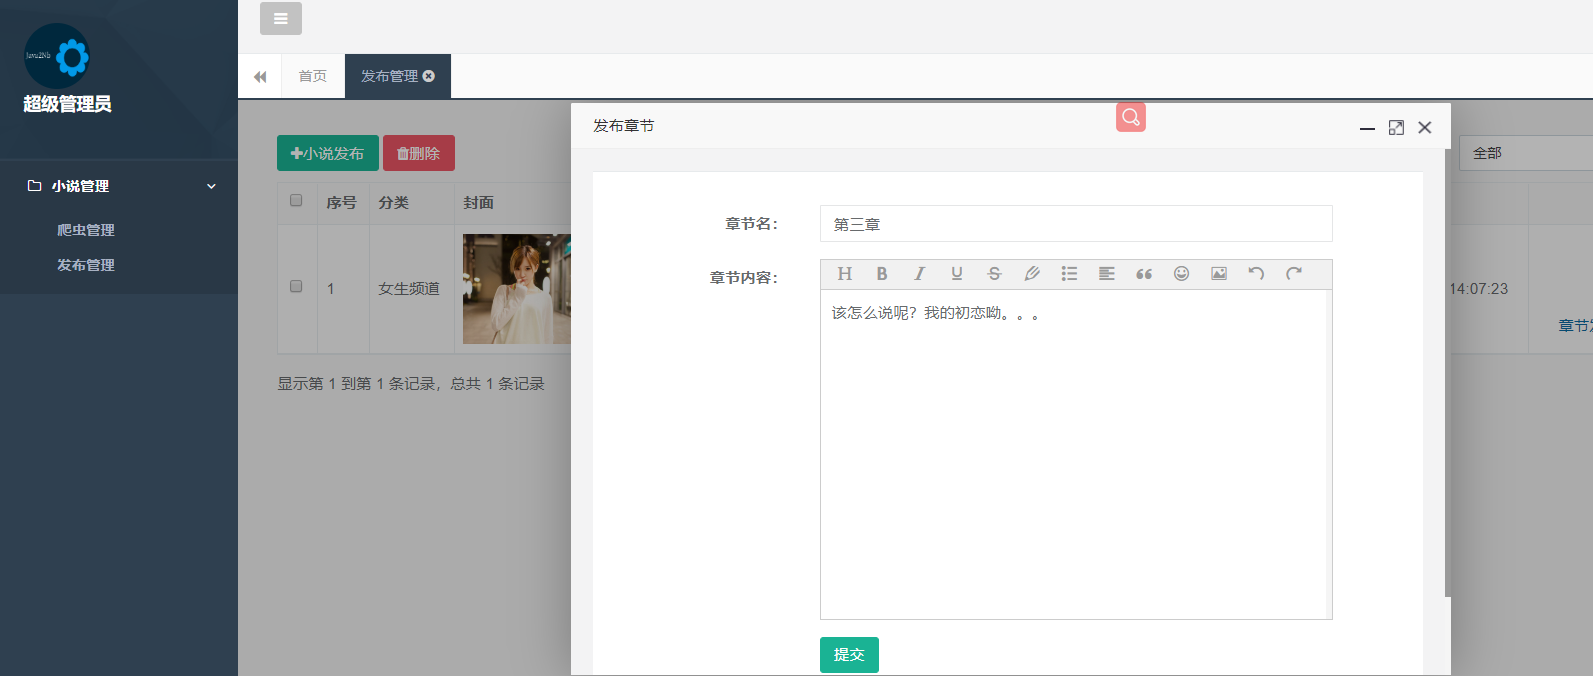1593x676 pixels.
Task: Insert emoticon using the smiley icon
Action: 1181,274
